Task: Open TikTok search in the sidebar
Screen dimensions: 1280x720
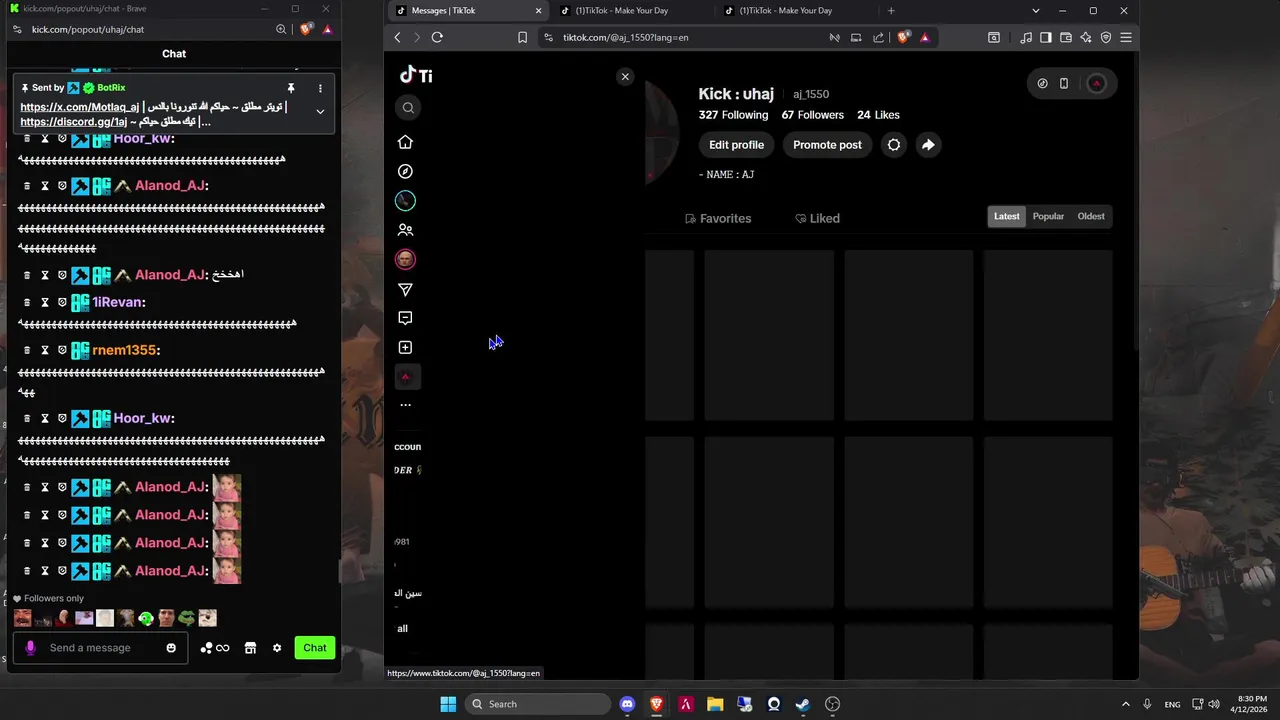Action: click(x=408, y=107)
